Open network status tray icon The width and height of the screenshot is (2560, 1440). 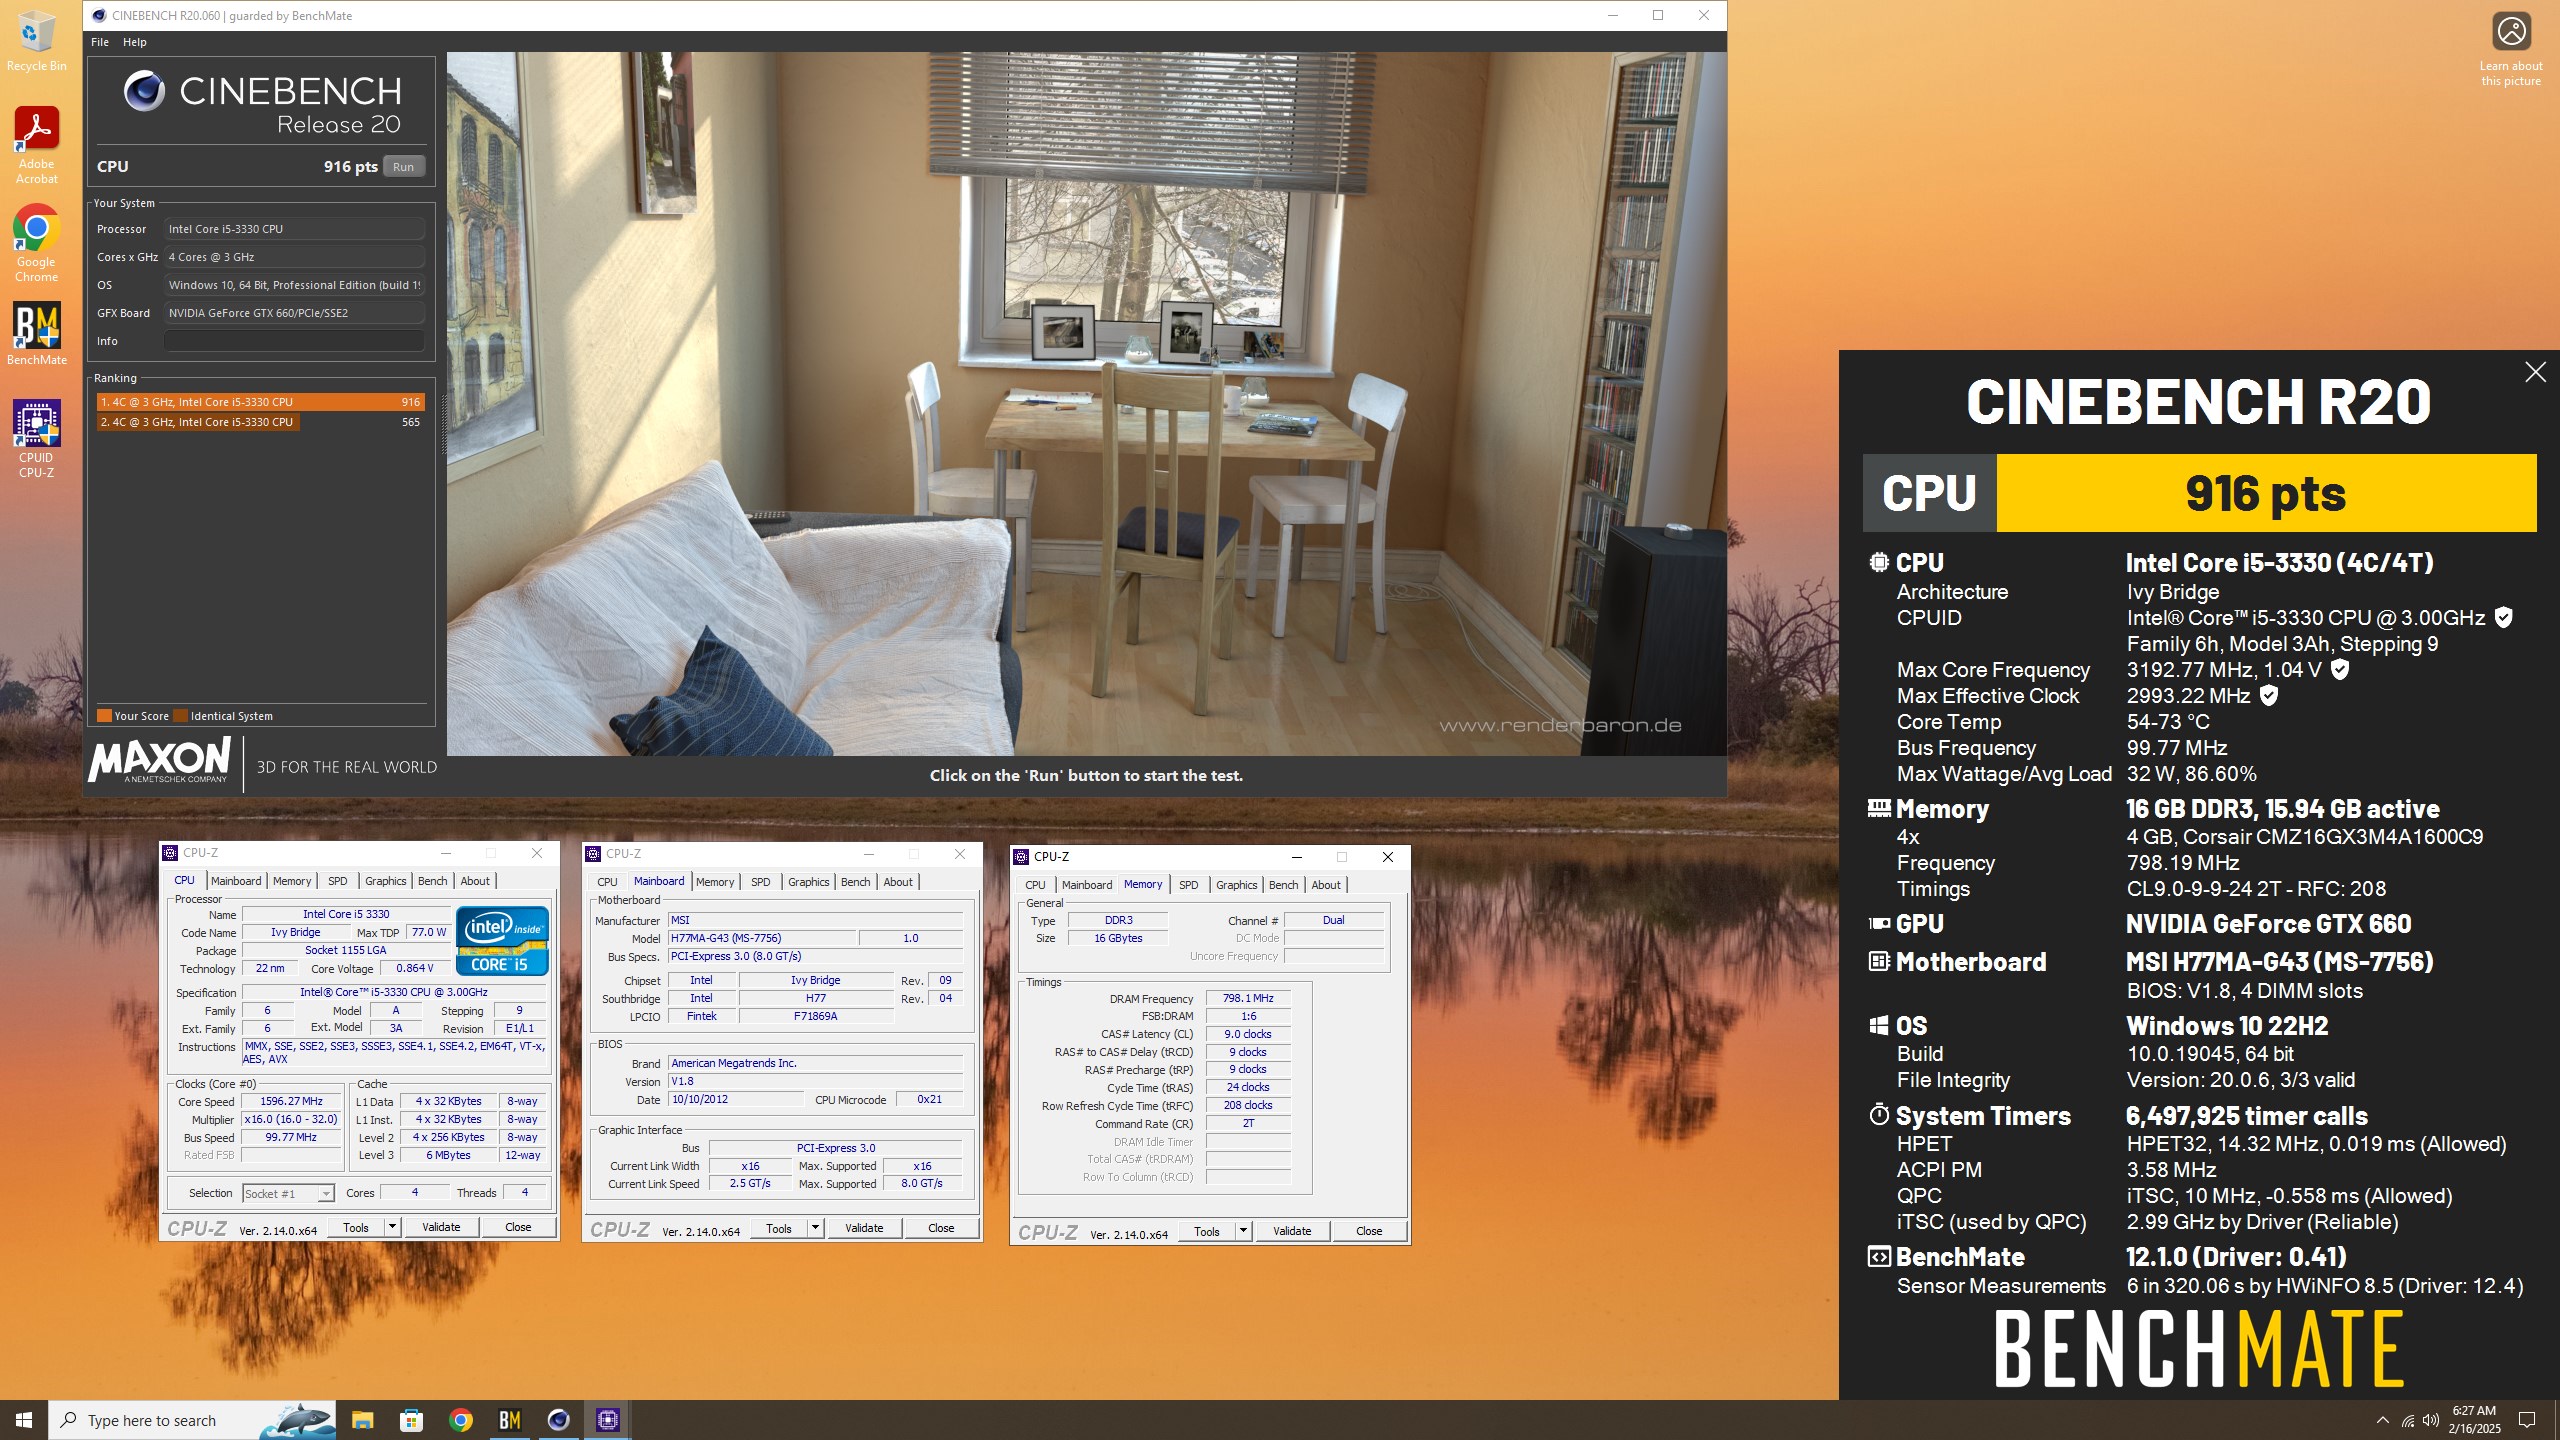point(2407,1420)
